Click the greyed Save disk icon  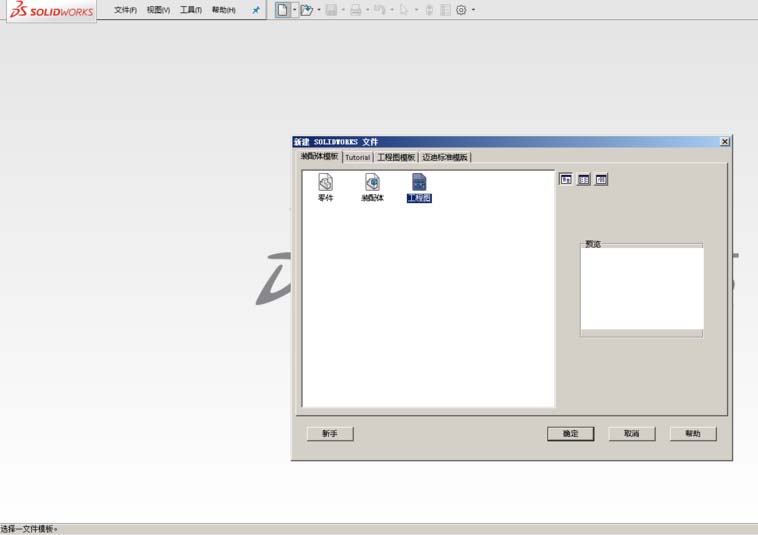[x=331, y=10]
